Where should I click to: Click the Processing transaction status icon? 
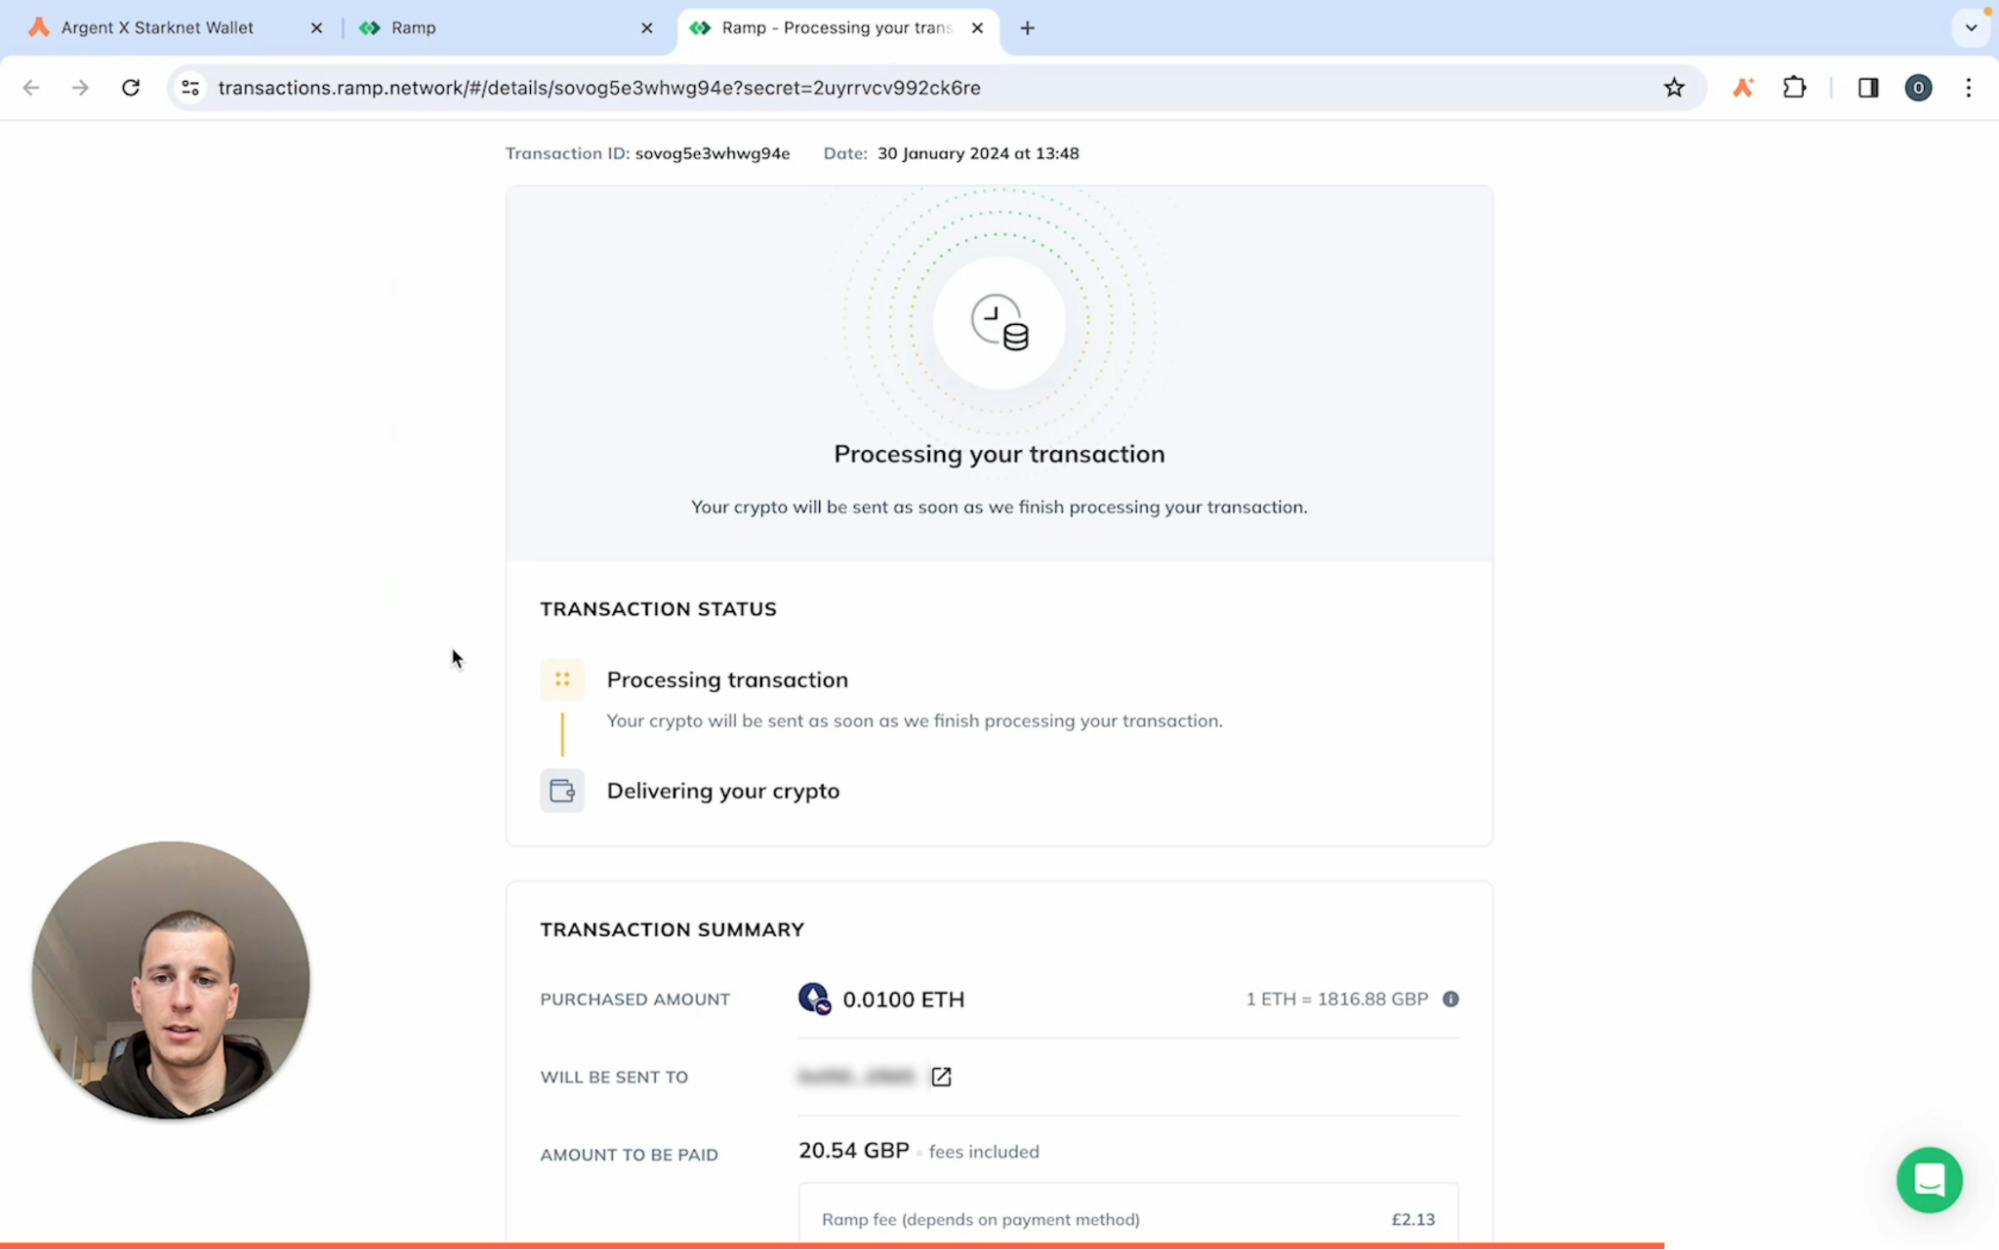tap(562, 679)
